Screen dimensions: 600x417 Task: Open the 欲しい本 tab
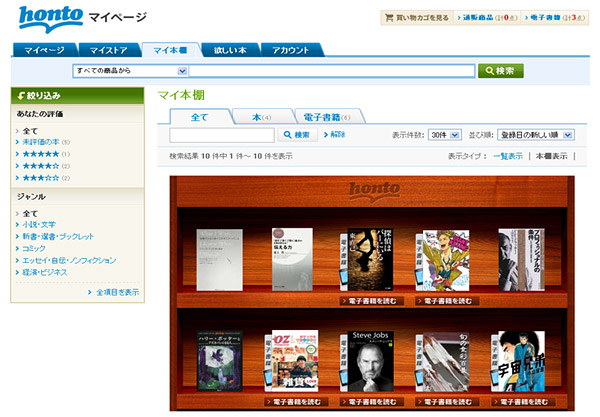point(230,50)
